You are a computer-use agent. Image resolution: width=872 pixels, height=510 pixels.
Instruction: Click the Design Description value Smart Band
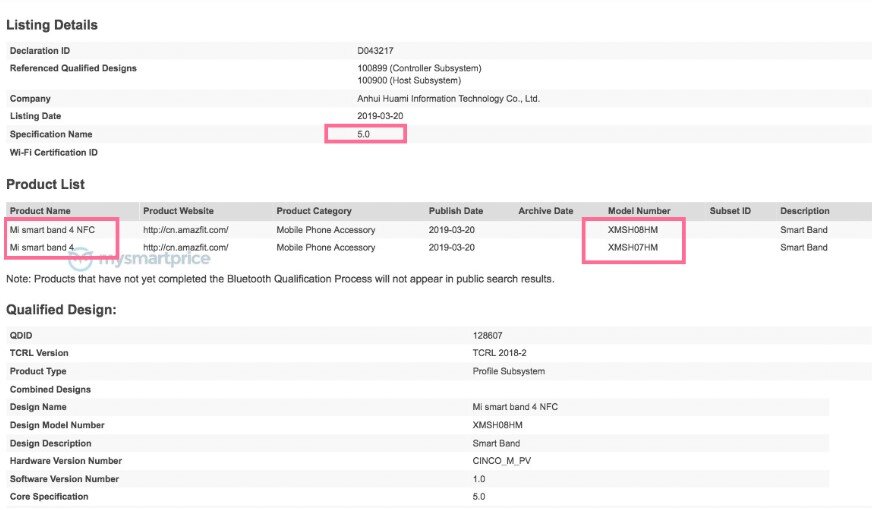click(x=496, y=443)
